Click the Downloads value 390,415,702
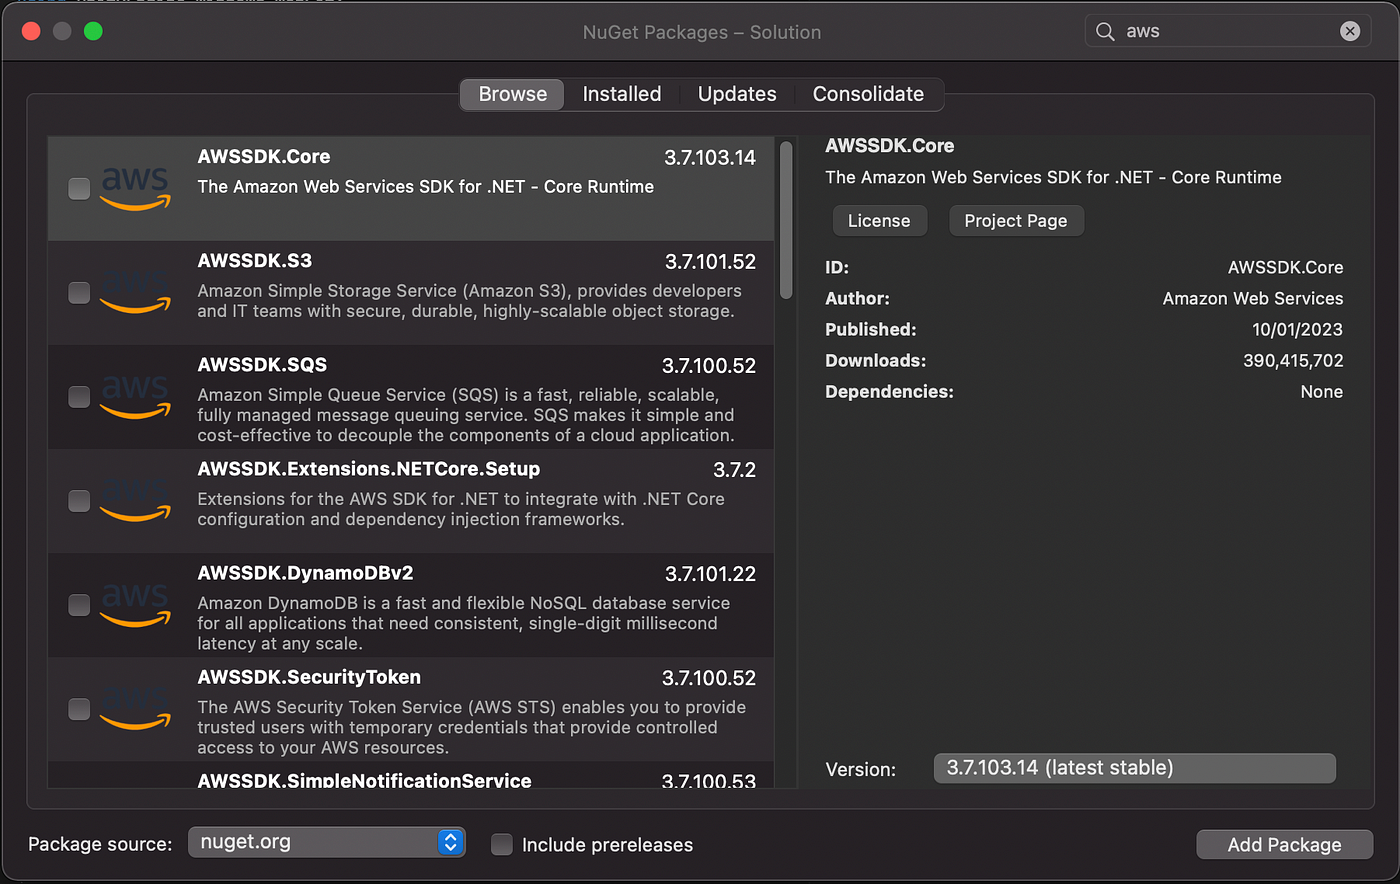Image resolution: width=1400 pixels, height=884 pixels. pyautogui.click(x=1293, y=360)
